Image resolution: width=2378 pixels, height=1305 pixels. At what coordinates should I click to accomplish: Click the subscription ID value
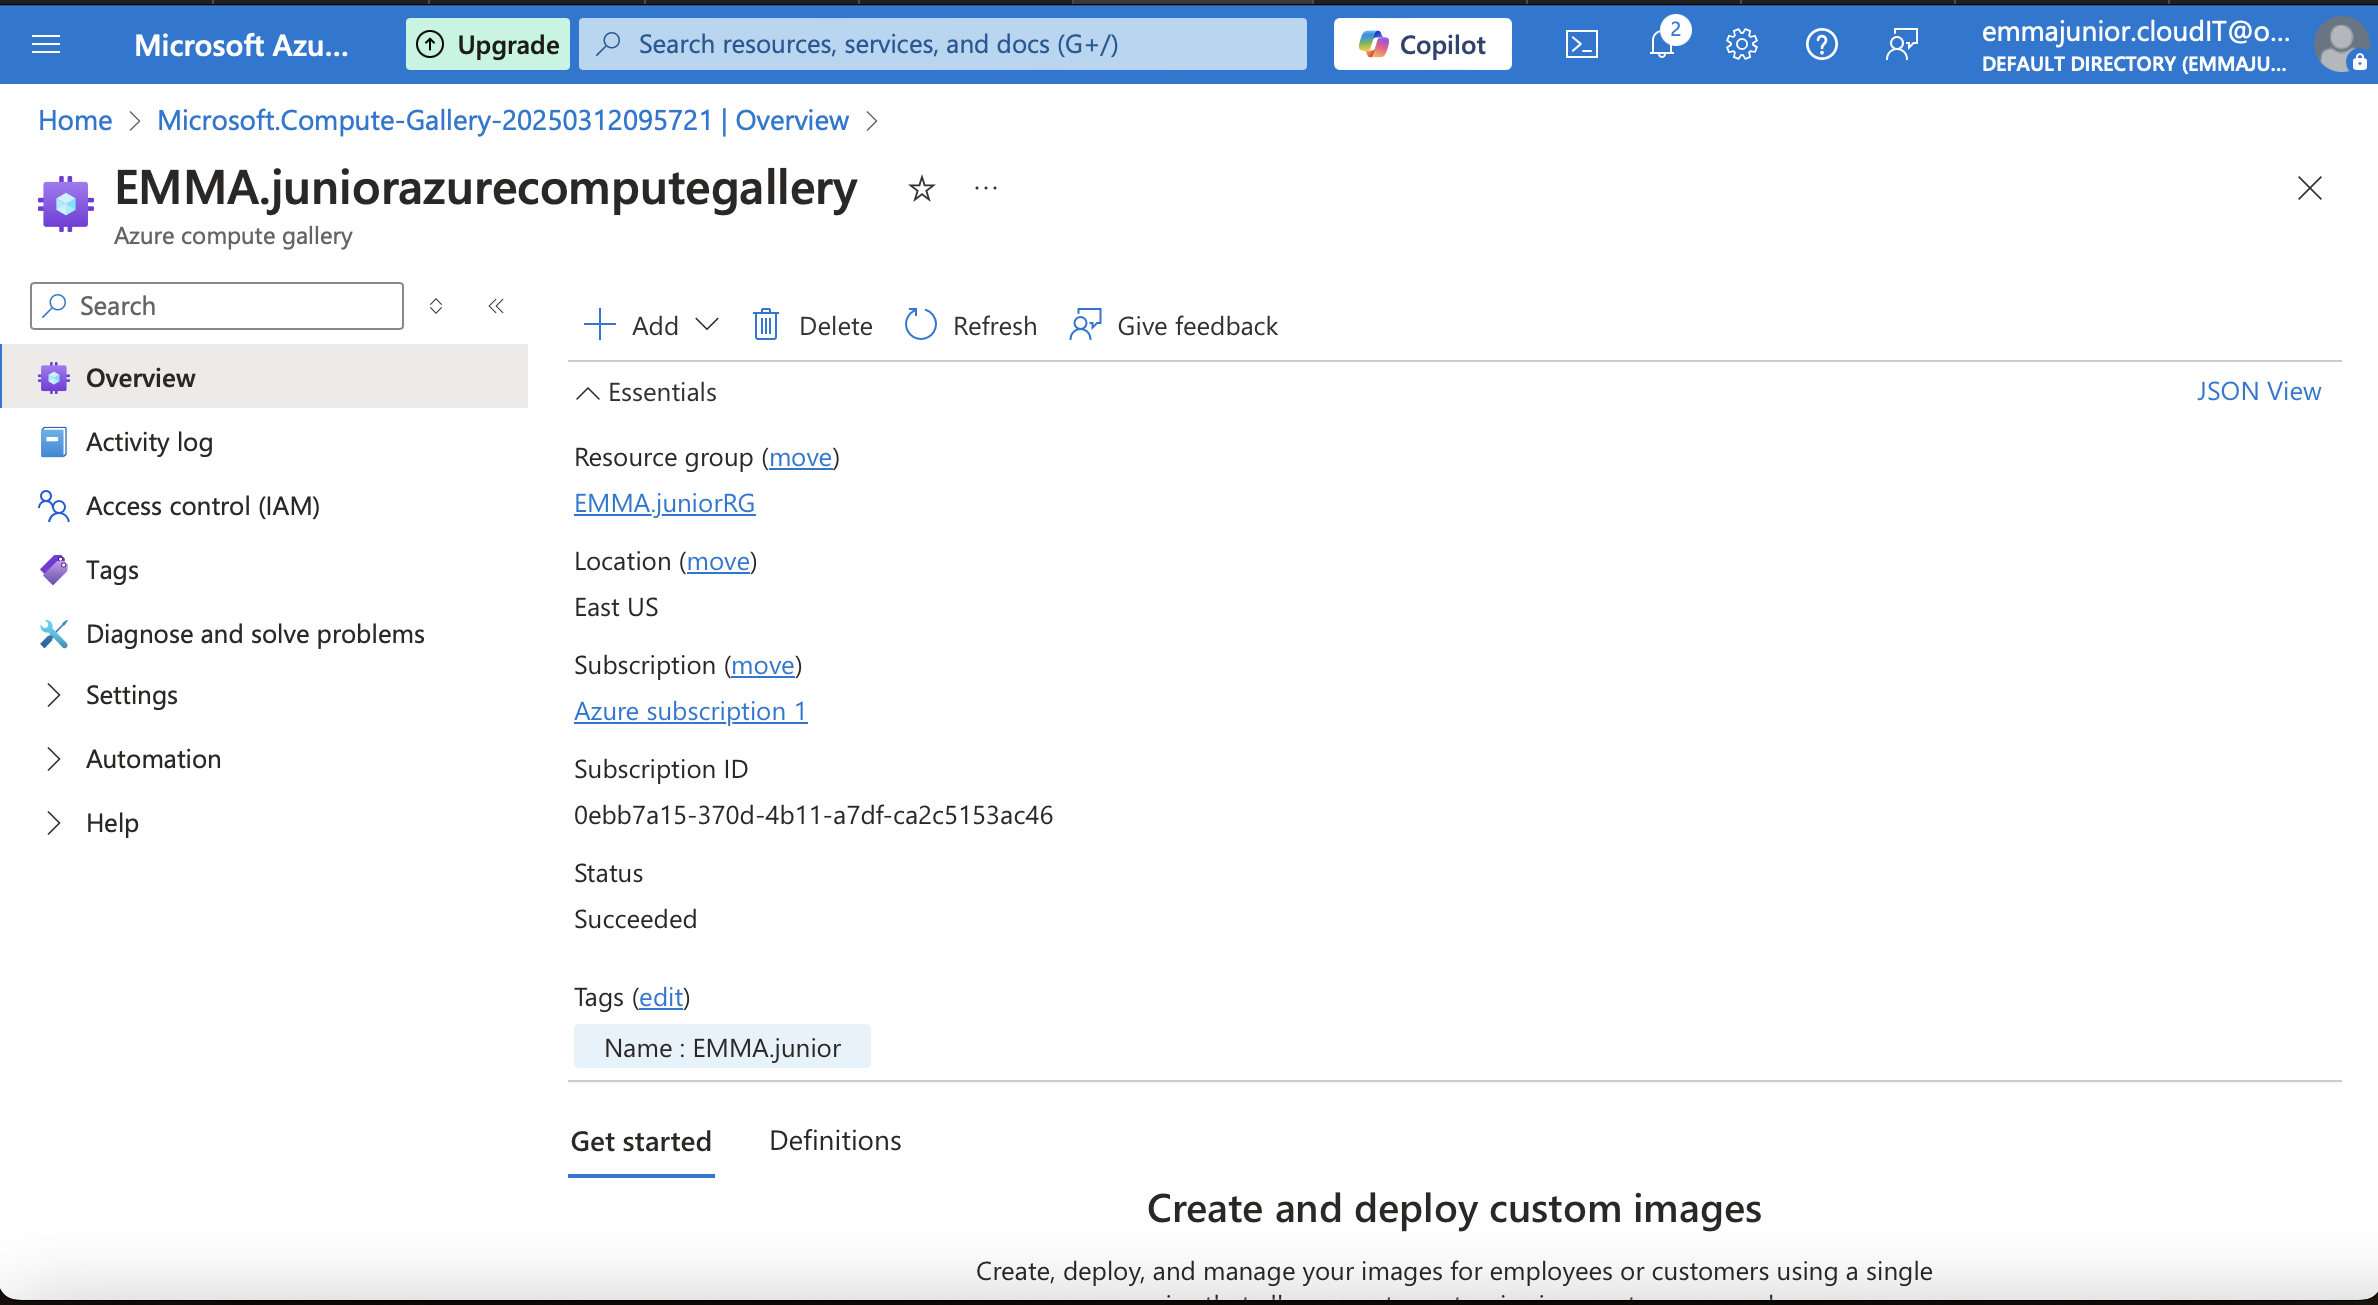coord(813,815)
